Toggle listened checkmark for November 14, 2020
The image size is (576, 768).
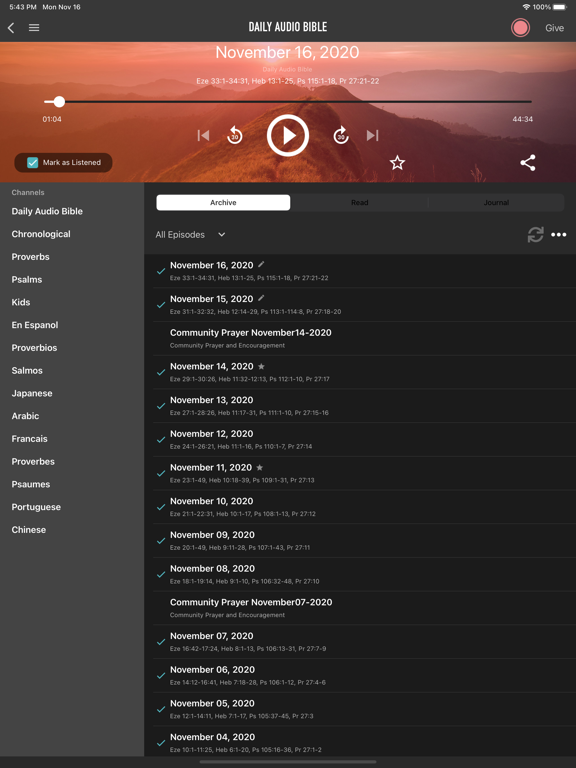pyautogui.click(x=161, y=372)
